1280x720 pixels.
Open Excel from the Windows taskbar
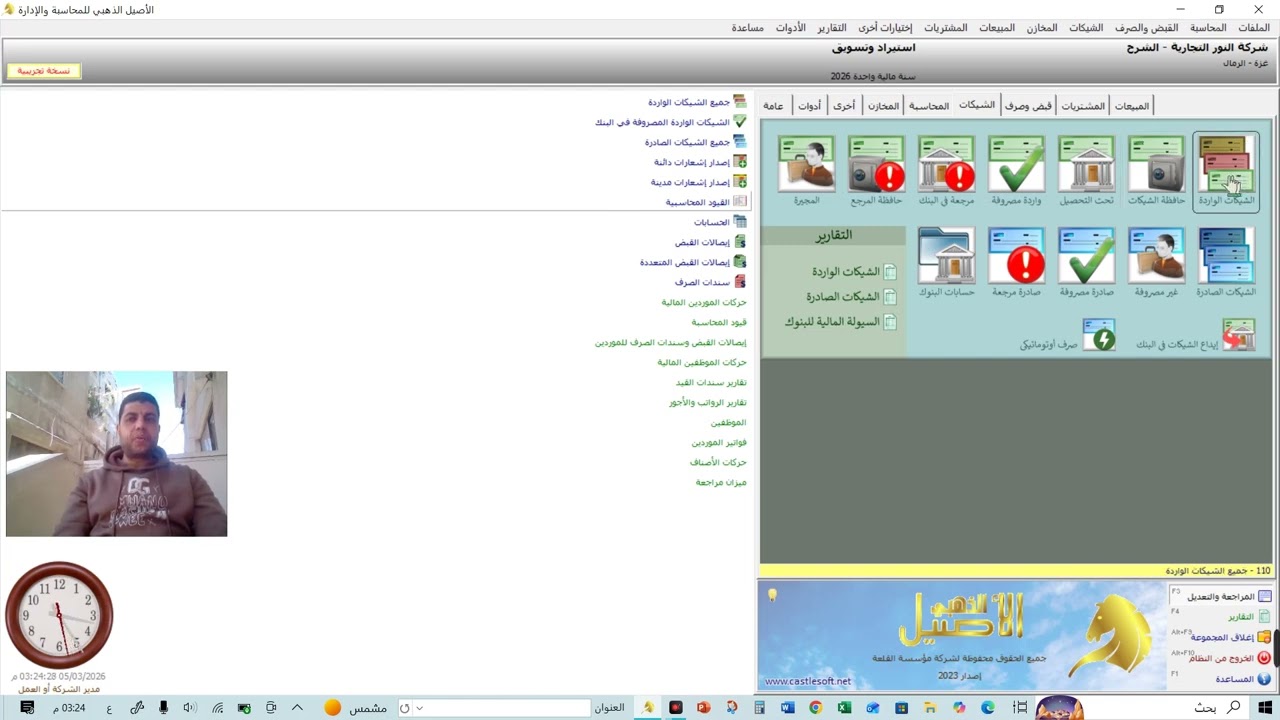coord(844,708)
